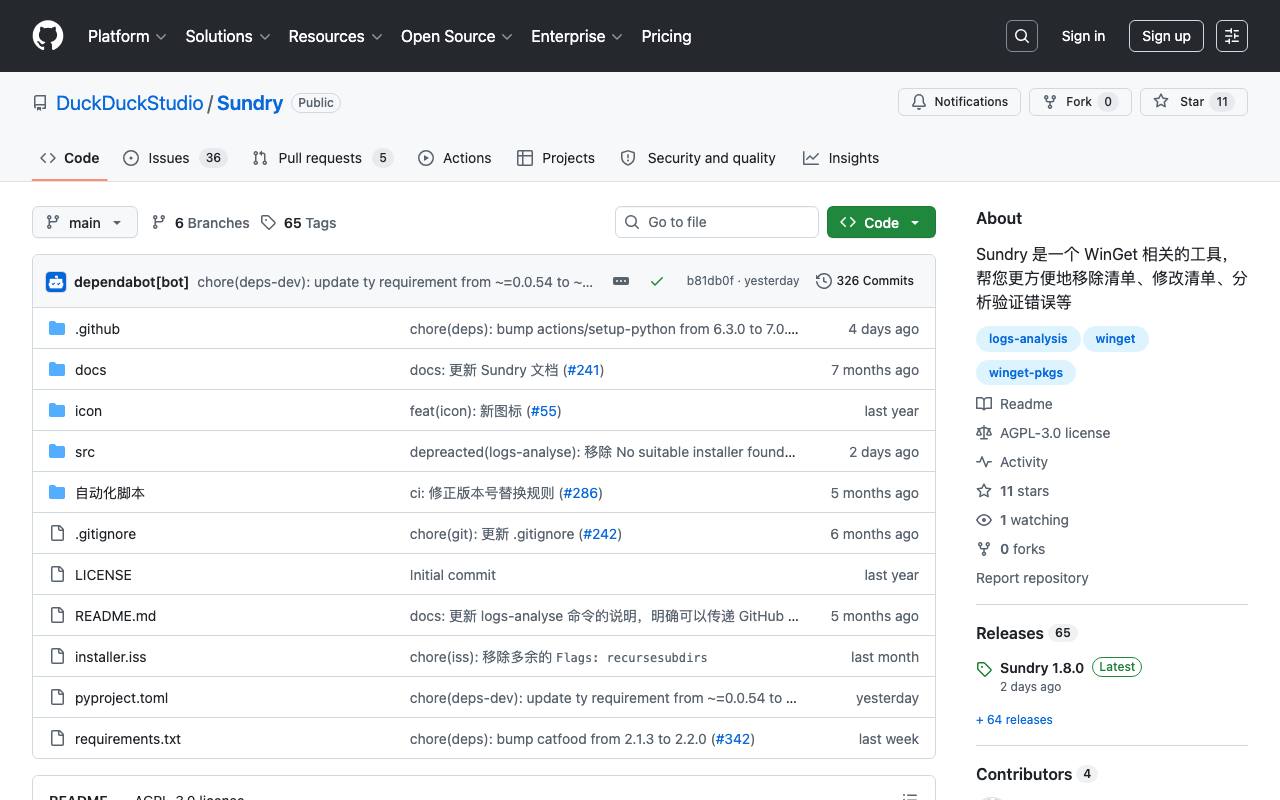The width and height of the screenshot is (1280, 800).
Task: Open the Pull requests tab
Action: point(322,158)
